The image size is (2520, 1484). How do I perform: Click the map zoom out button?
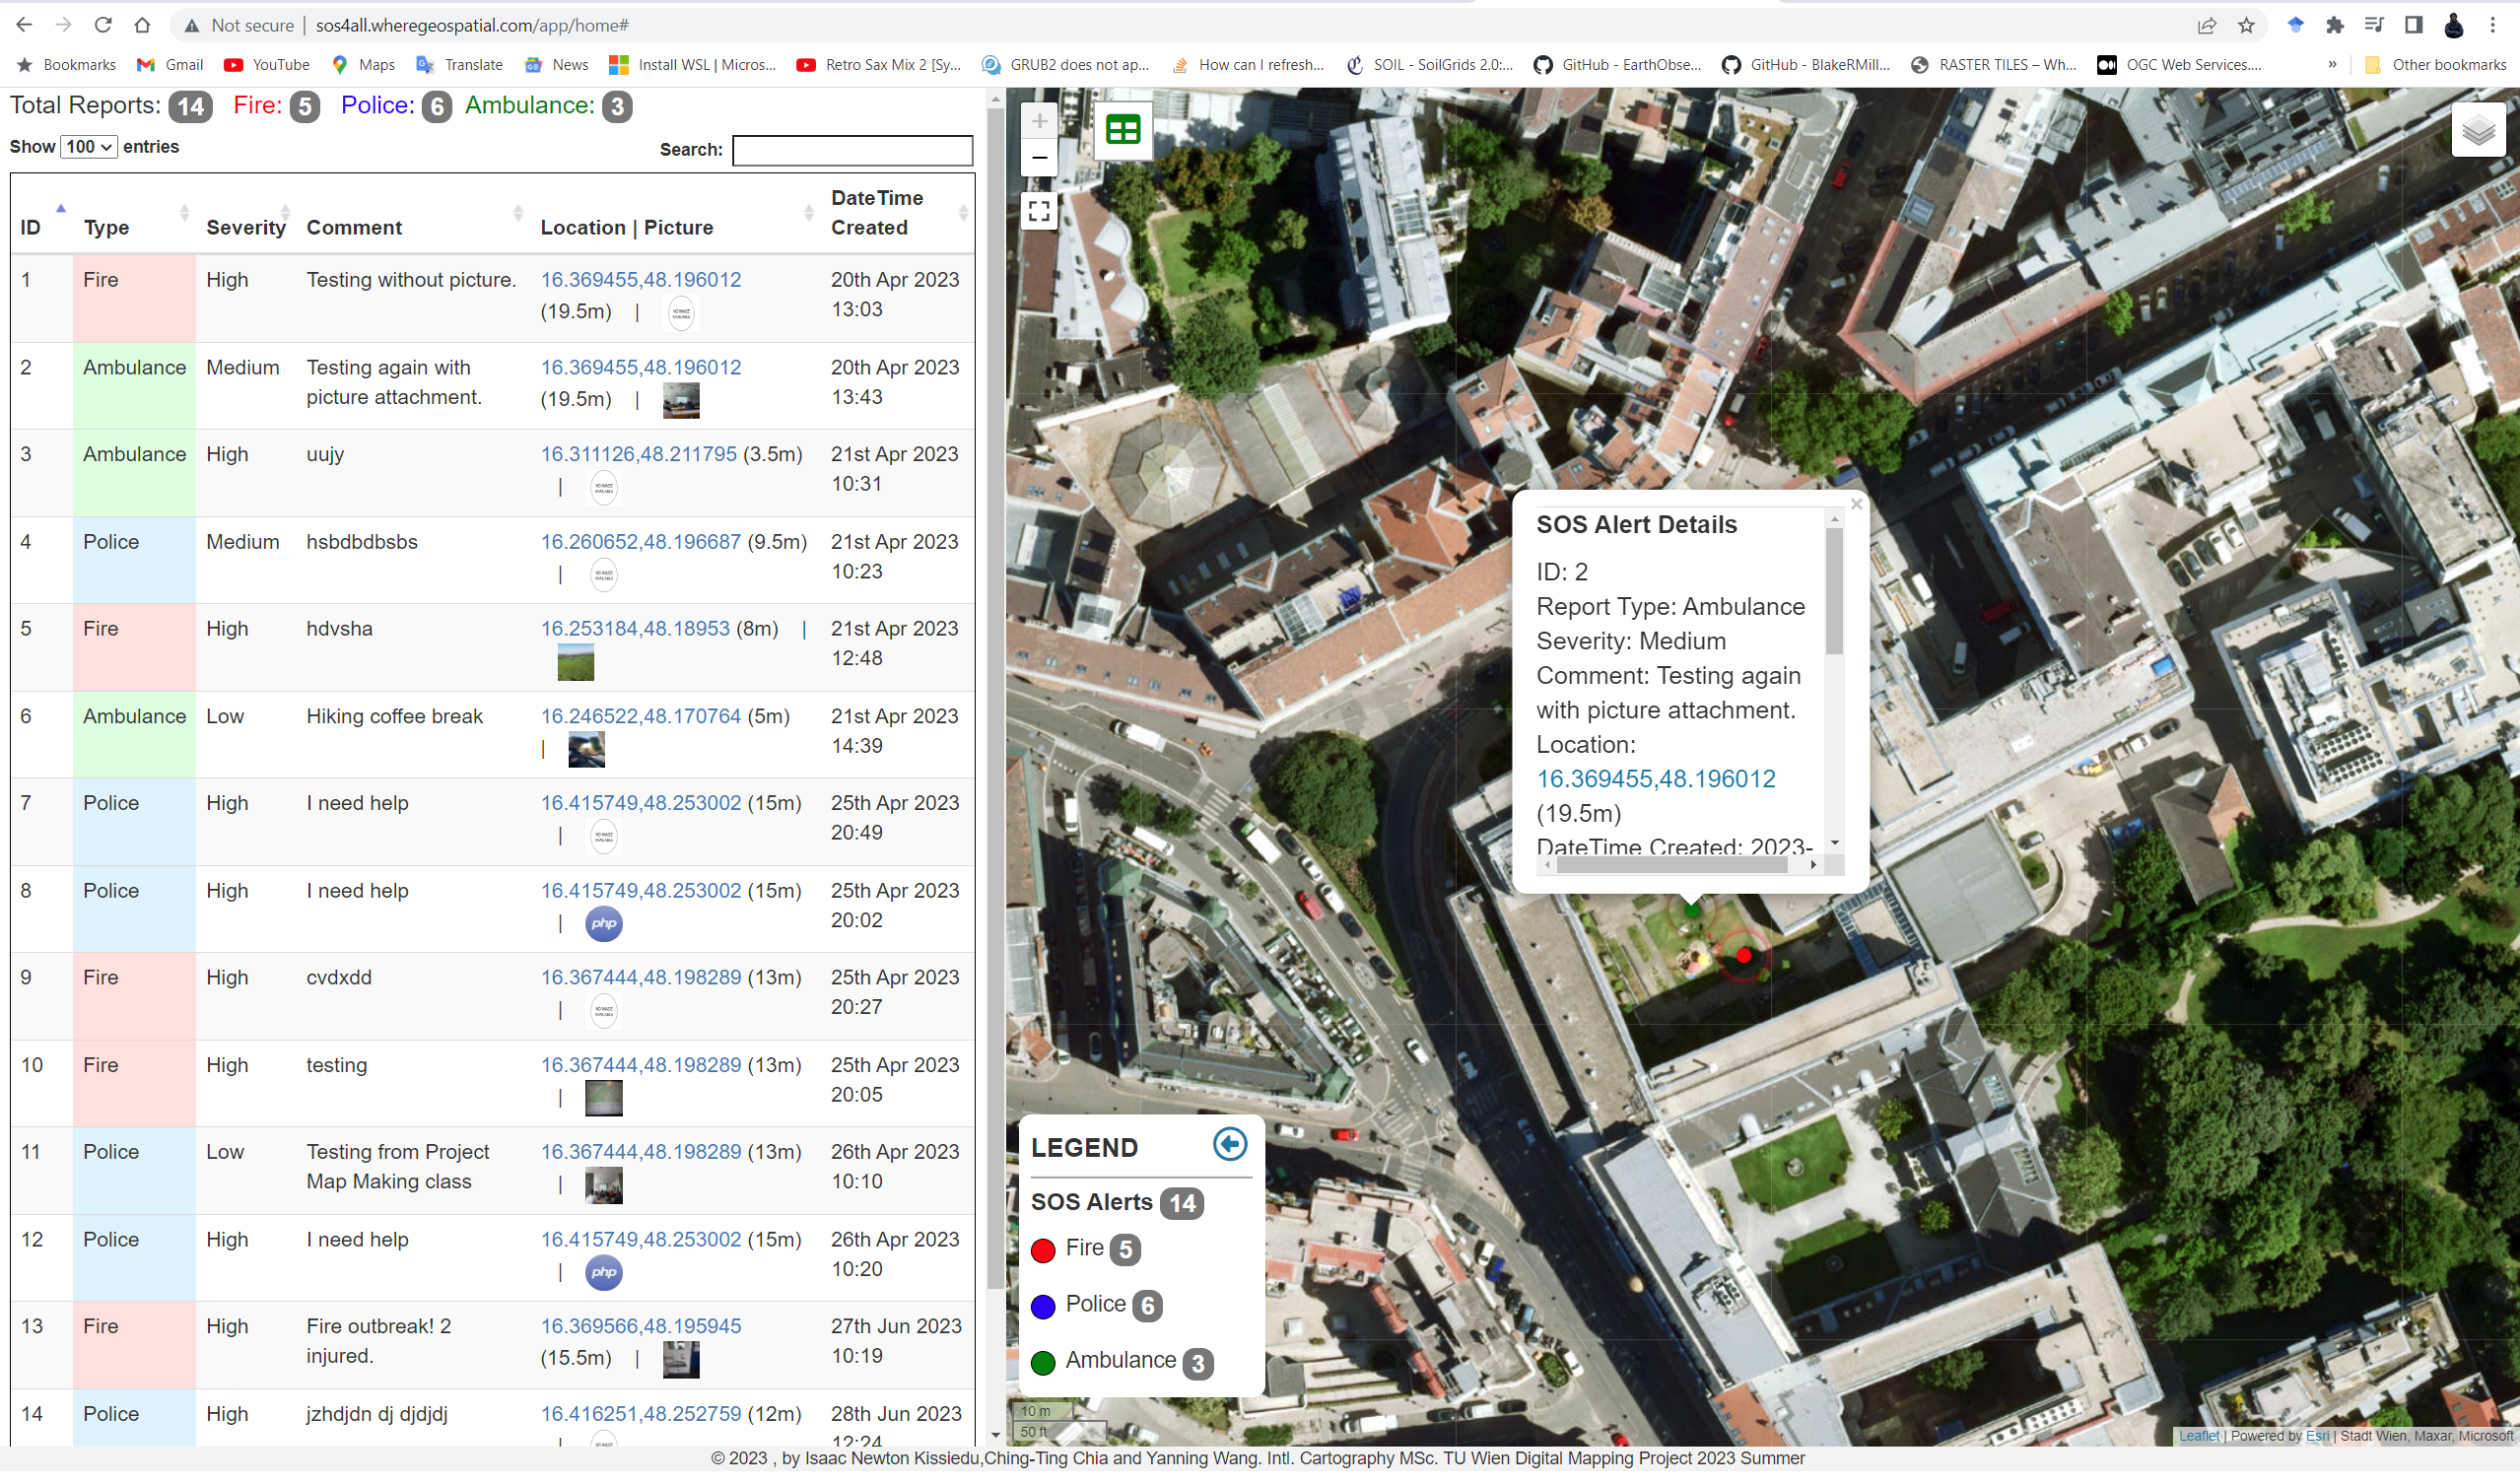[x=1039, y=158]
